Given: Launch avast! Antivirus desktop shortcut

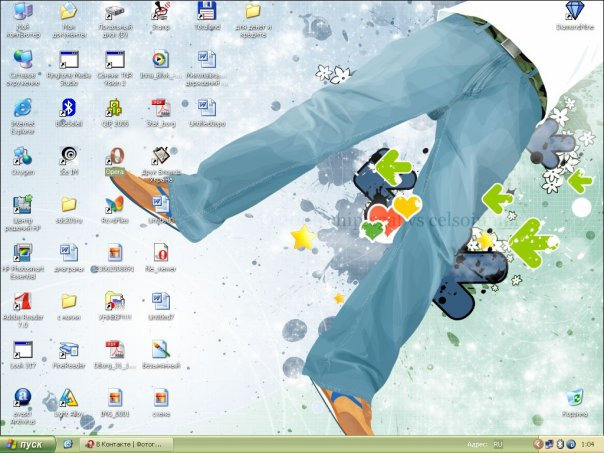Looking at the screenshot, I should pyautogui.click(x=23, y=398).
